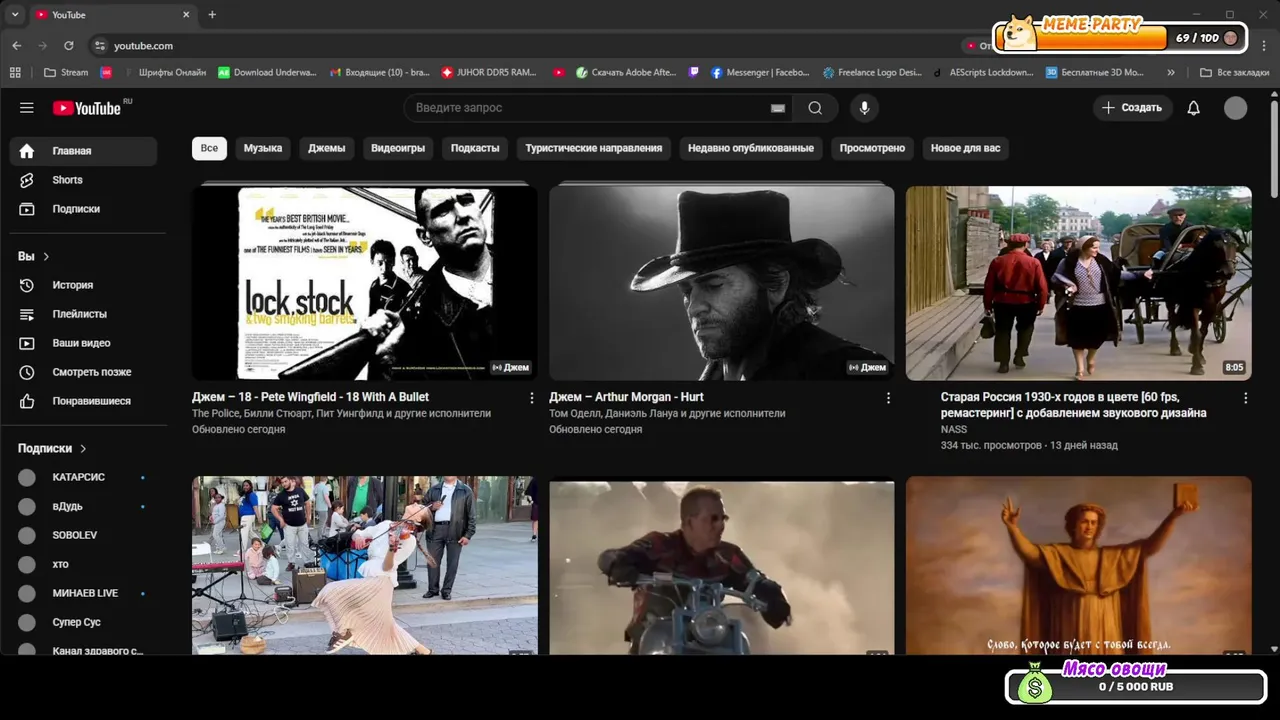Click the page vertical scrollbar
The image size is (1280, 720).
(x=1274, y=148)
